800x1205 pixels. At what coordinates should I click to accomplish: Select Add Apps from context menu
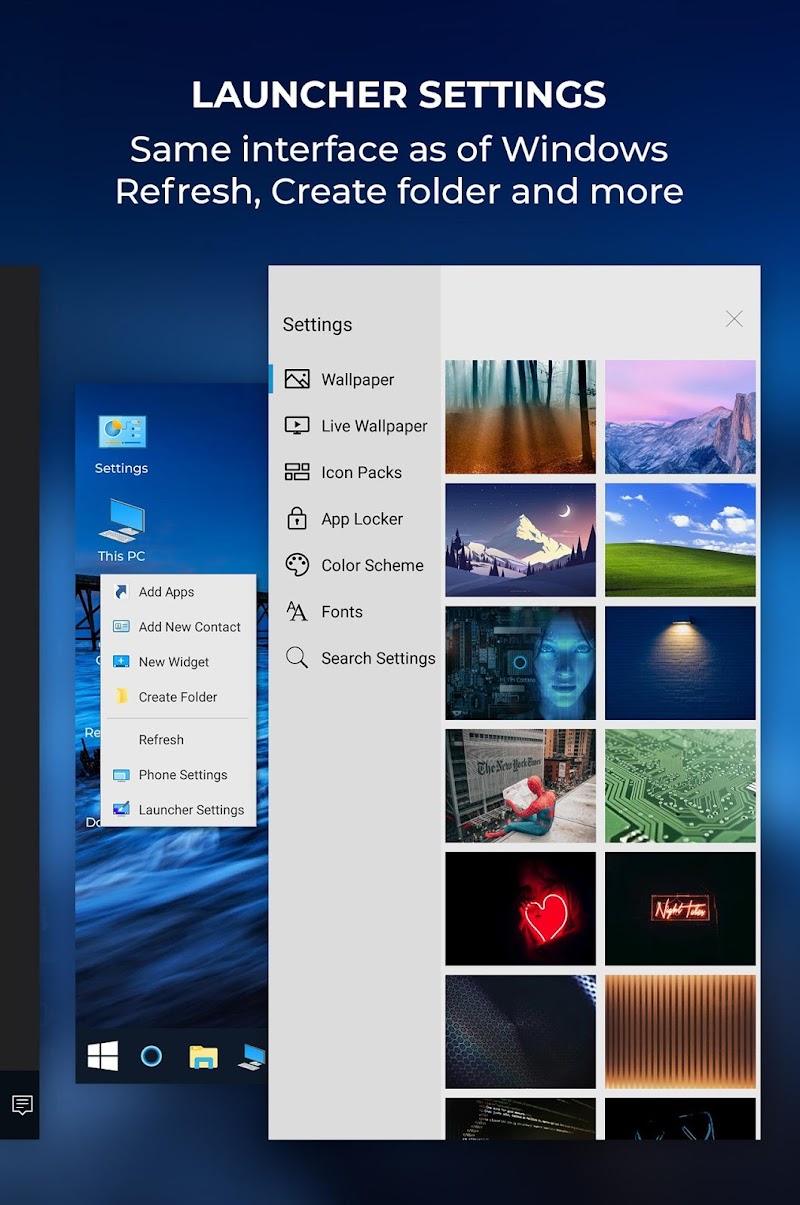(x=166, y=592)
